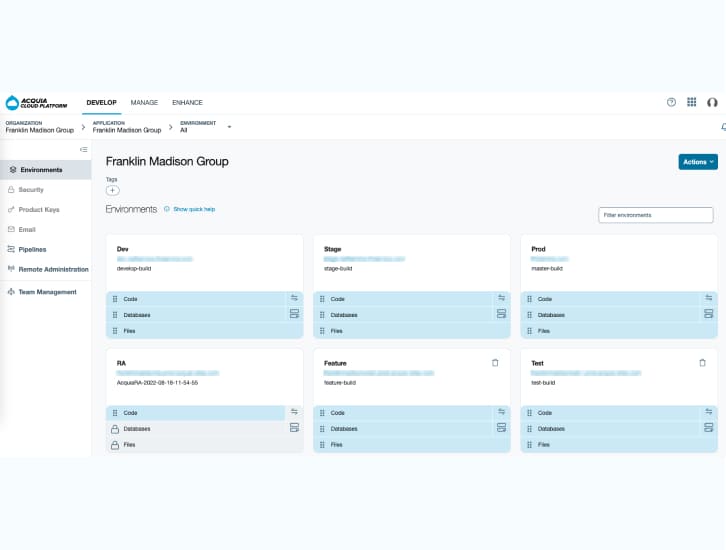This screenshot has width=726, height=550.
Task: Click the RA Databases lock icon
Action: 115,429
